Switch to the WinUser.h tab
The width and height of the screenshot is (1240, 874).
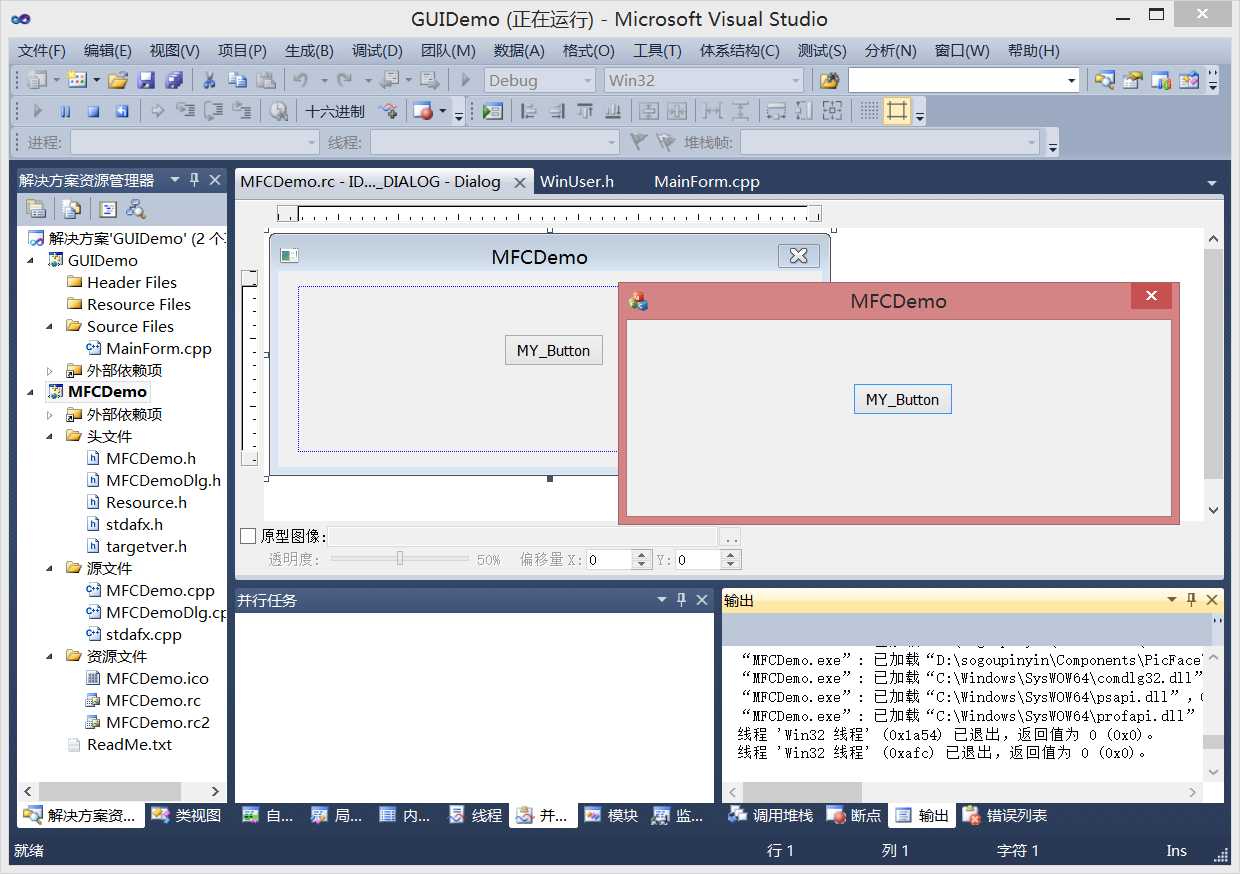[577, 182]
